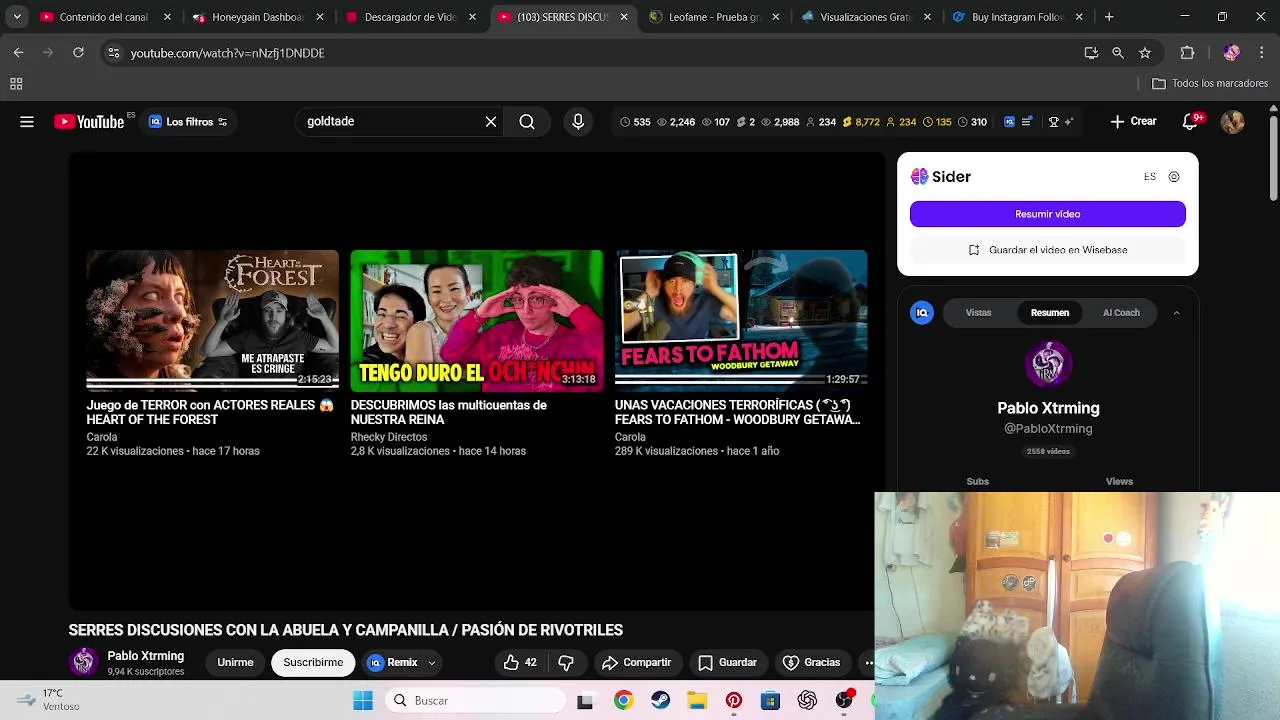Go back in browser history

[x=18, y=53]
